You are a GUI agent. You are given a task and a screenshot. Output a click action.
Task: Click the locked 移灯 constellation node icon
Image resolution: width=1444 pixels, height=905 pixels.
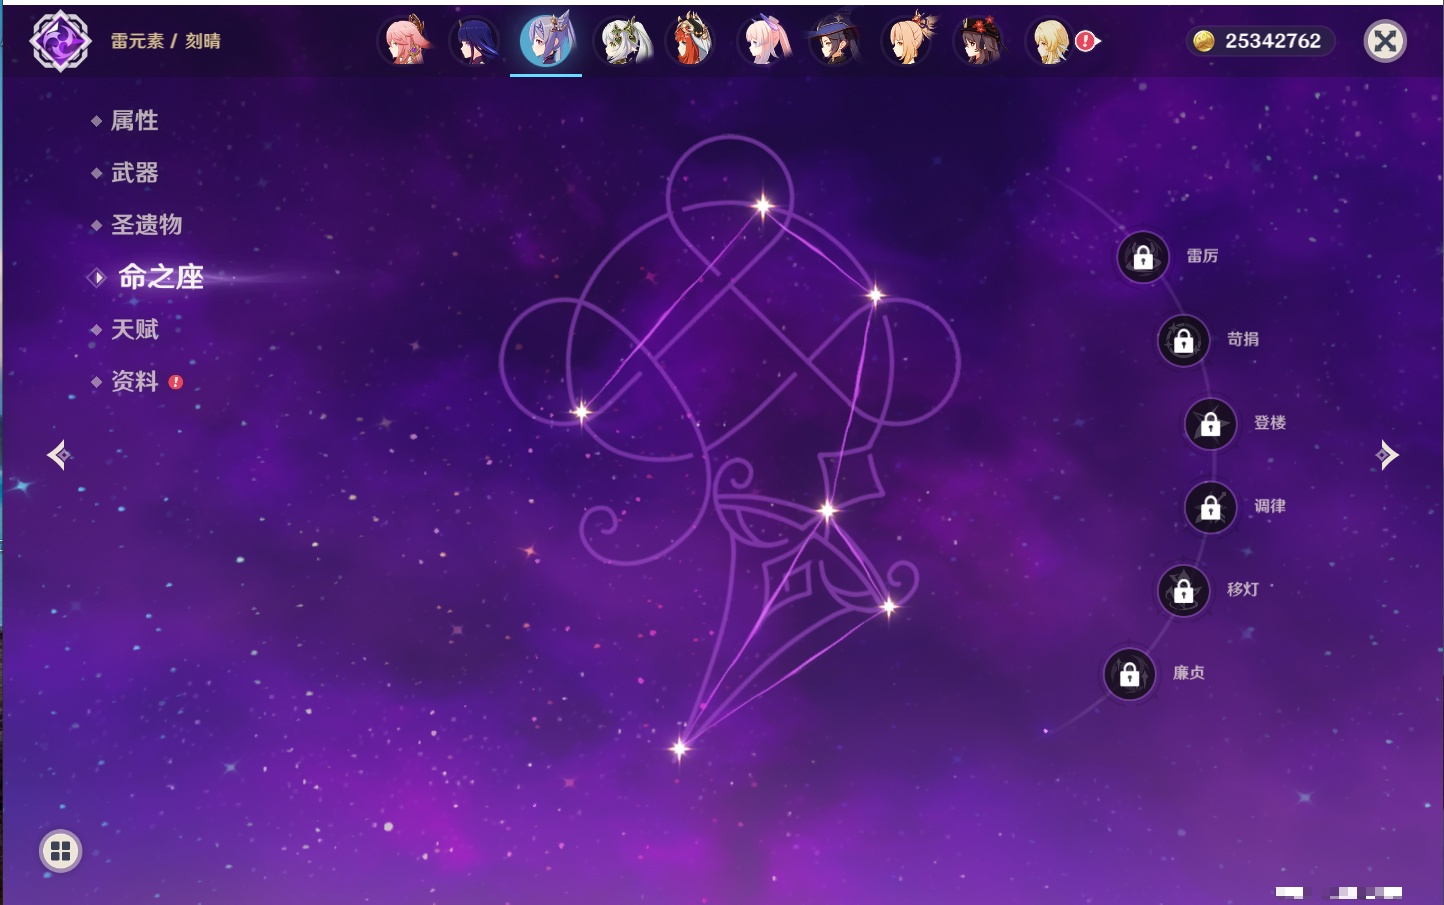point(1184,590)
